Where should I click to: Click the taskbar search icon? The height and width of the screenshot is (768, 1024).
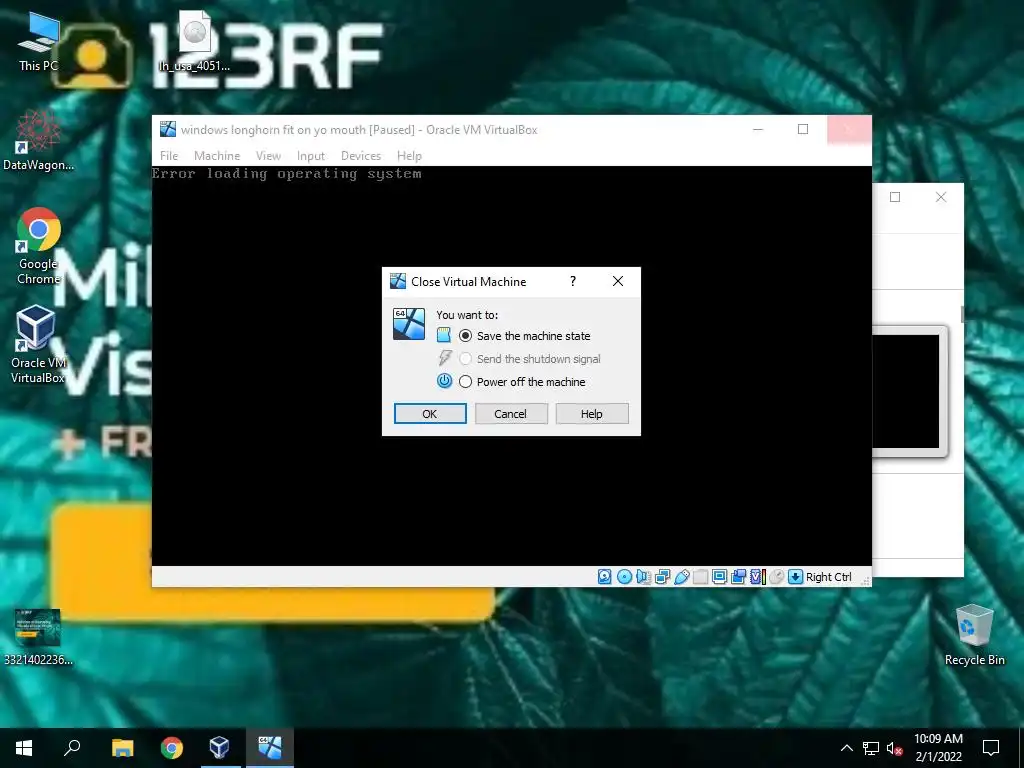click(72, 748)
